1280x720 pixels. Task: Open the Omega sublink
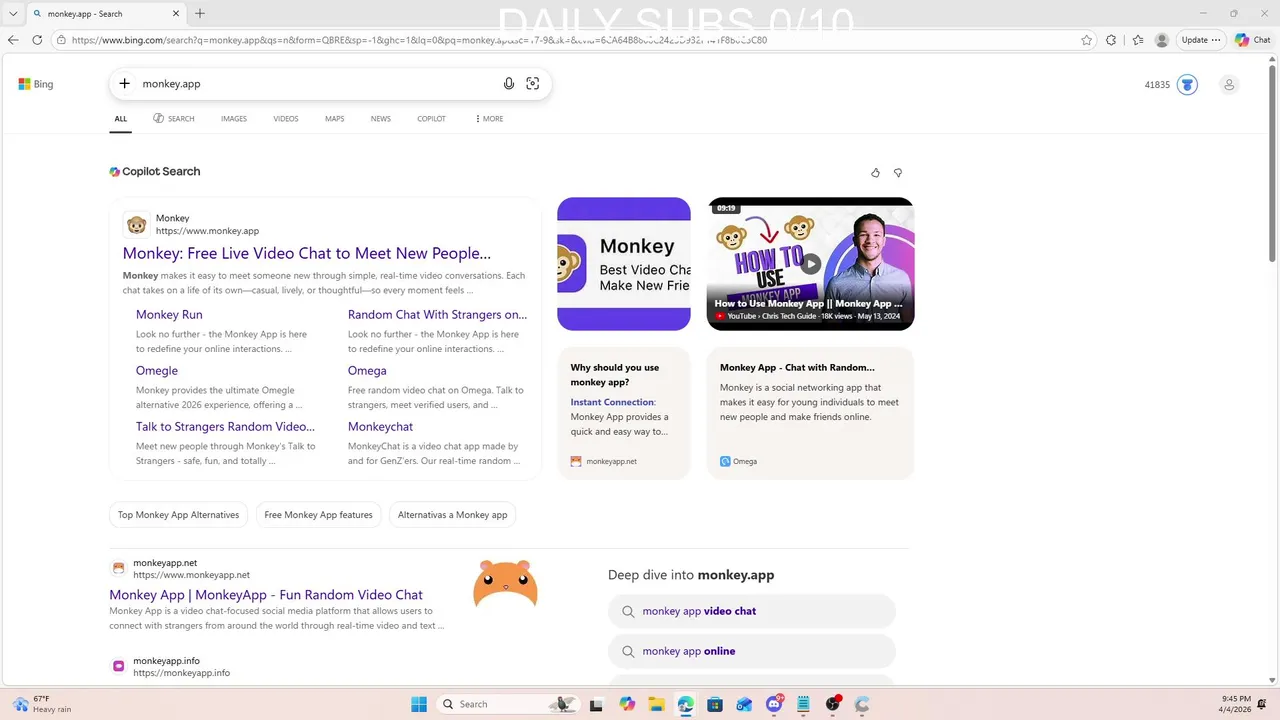click(x=367, y=370)
